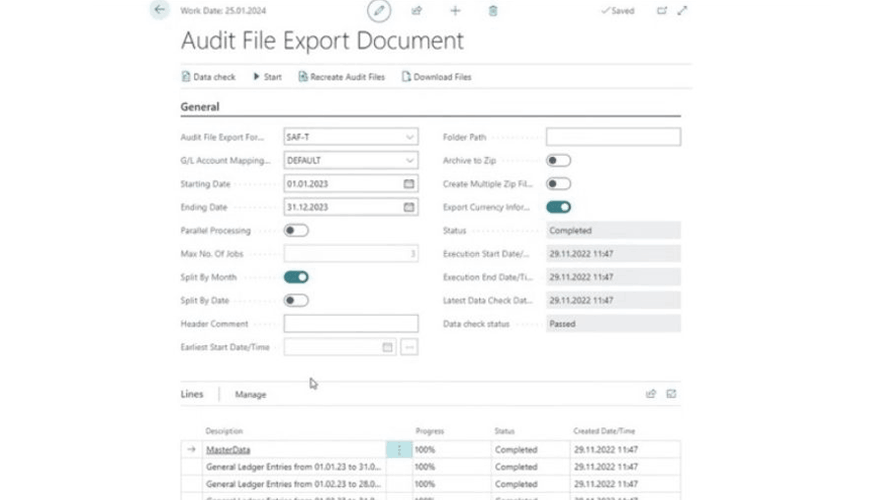Click Execution Start Date/Time value
The height and width of the screenshot is (500, 885).
click(613, 254)
